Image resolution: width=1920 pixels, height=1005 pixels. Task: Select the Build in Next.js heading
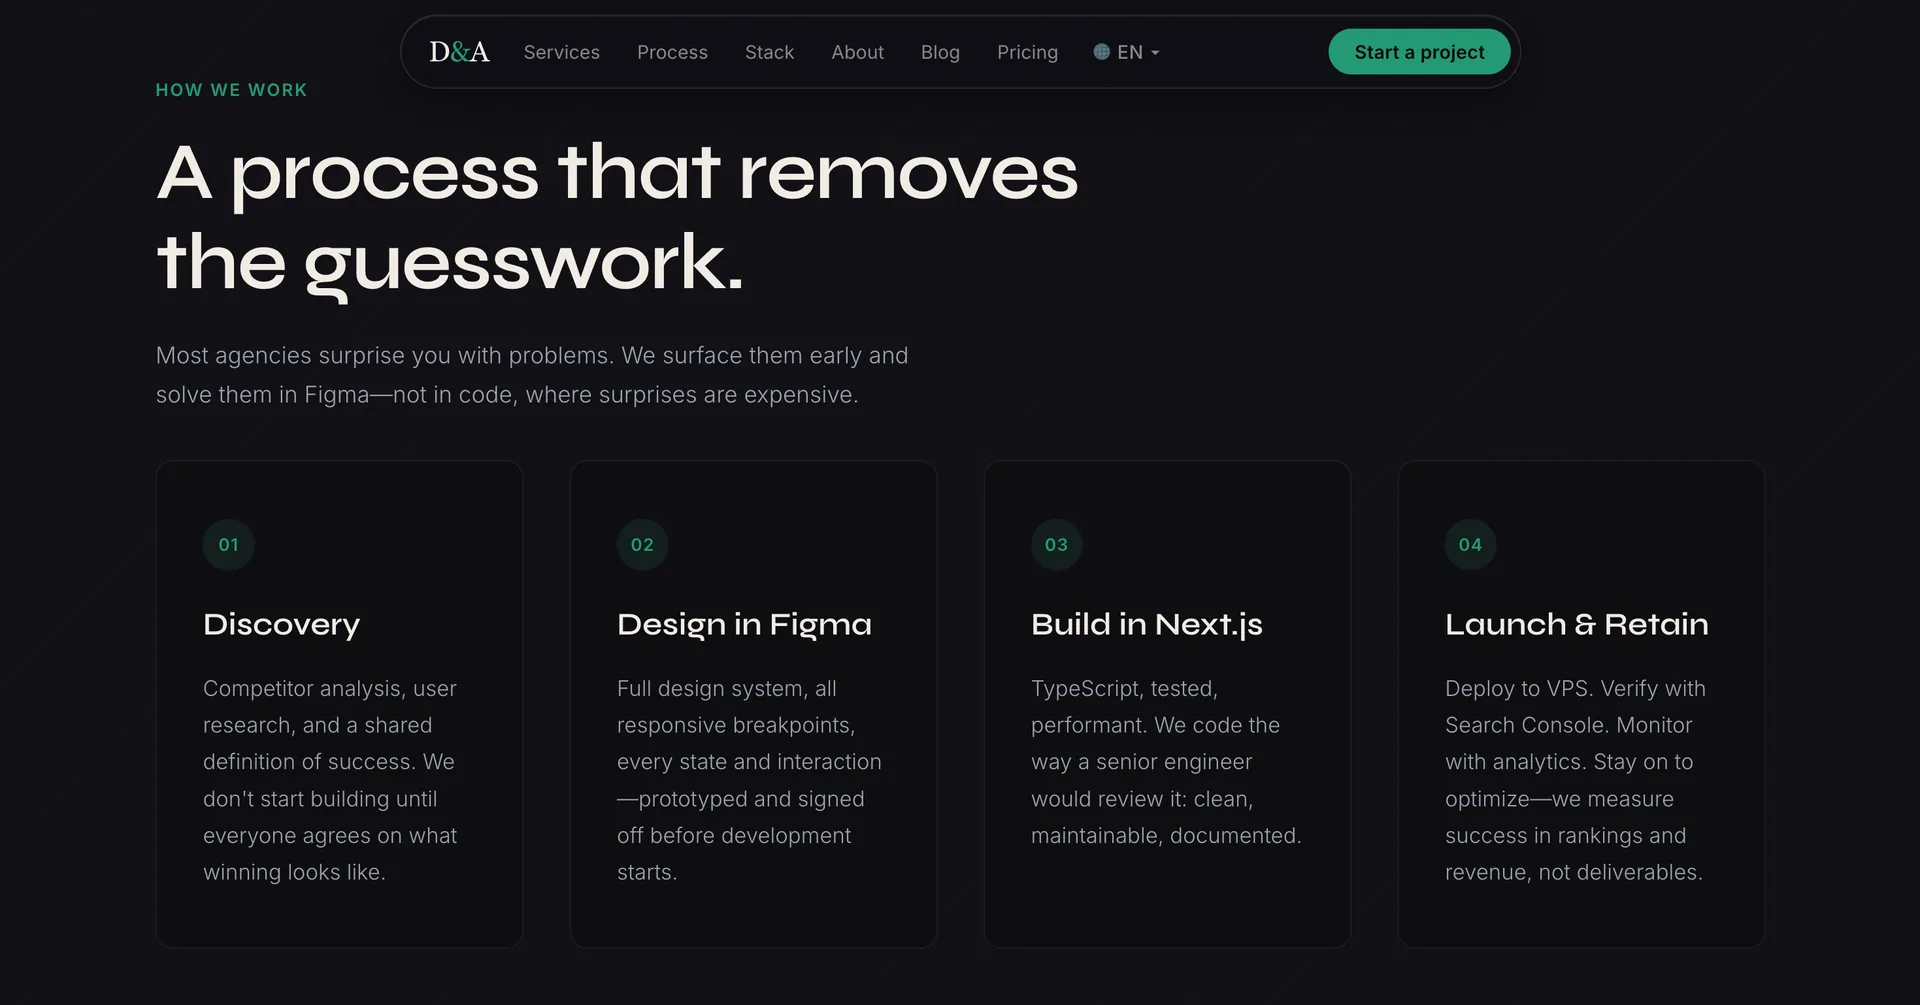(1147, 625)
